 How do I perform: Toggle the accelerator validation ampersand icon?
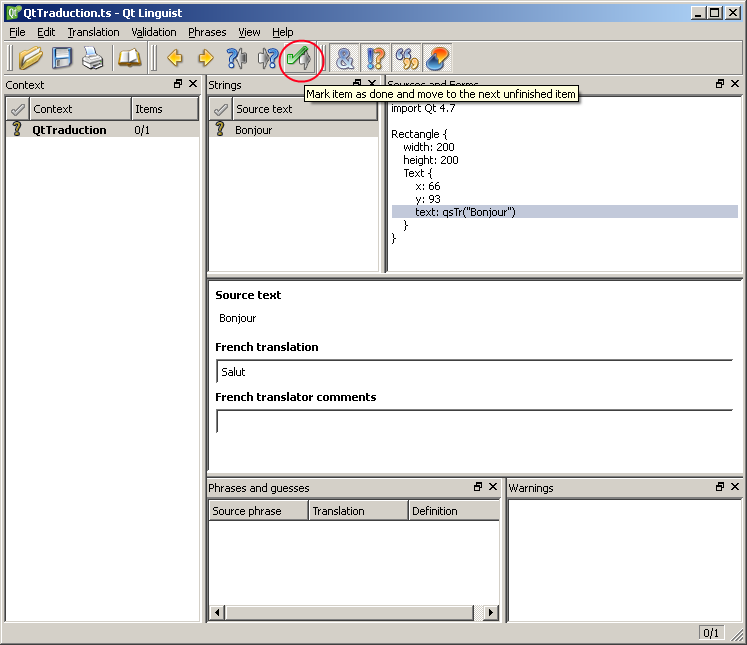point(345,59)
